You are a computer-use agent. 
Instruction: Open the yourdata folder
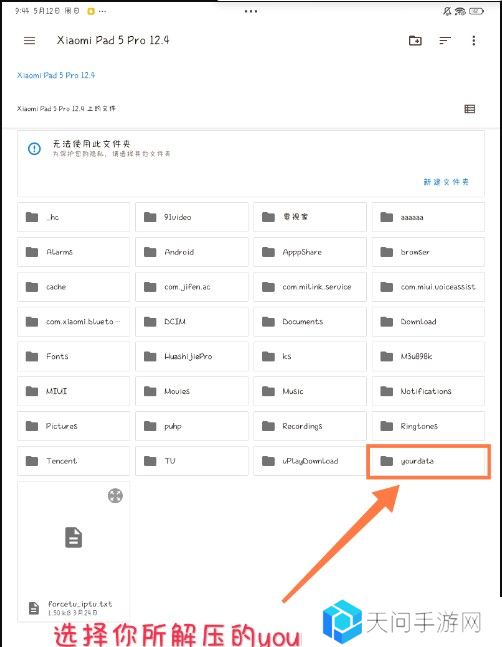[428, 461]
